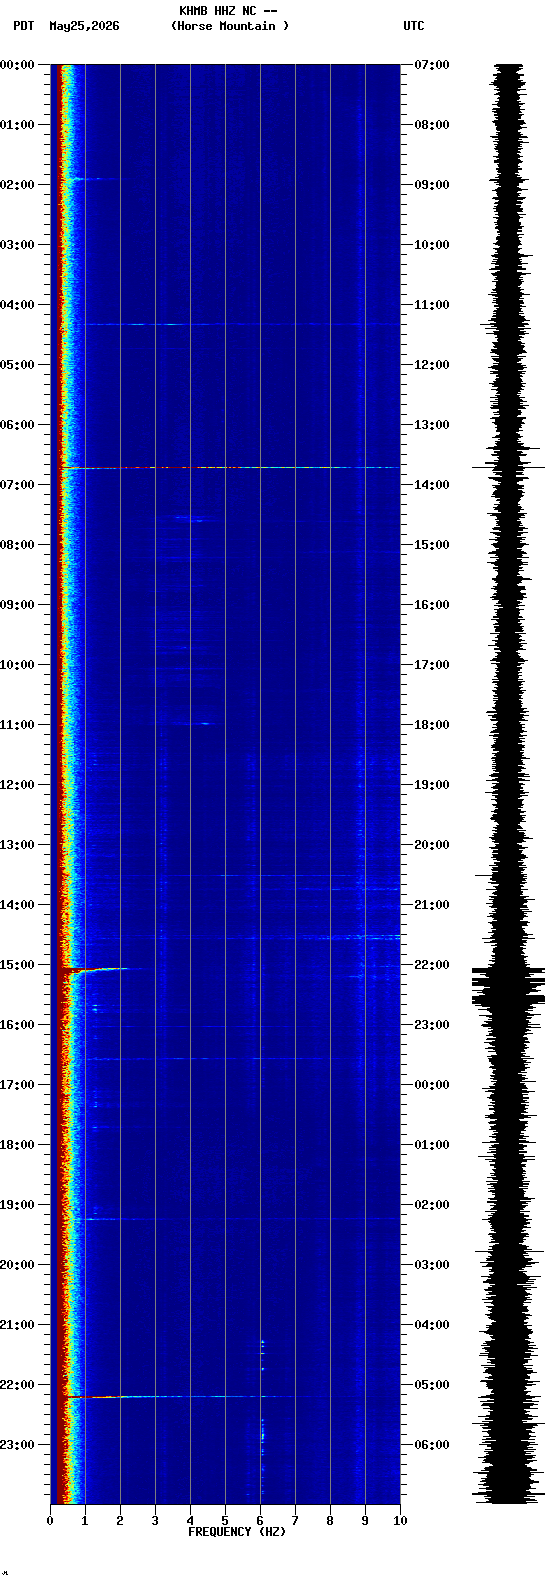The image size is (552, 1584).
Task: Select the 08:00 label on the UTC axis
Action: tap(432, 125)
